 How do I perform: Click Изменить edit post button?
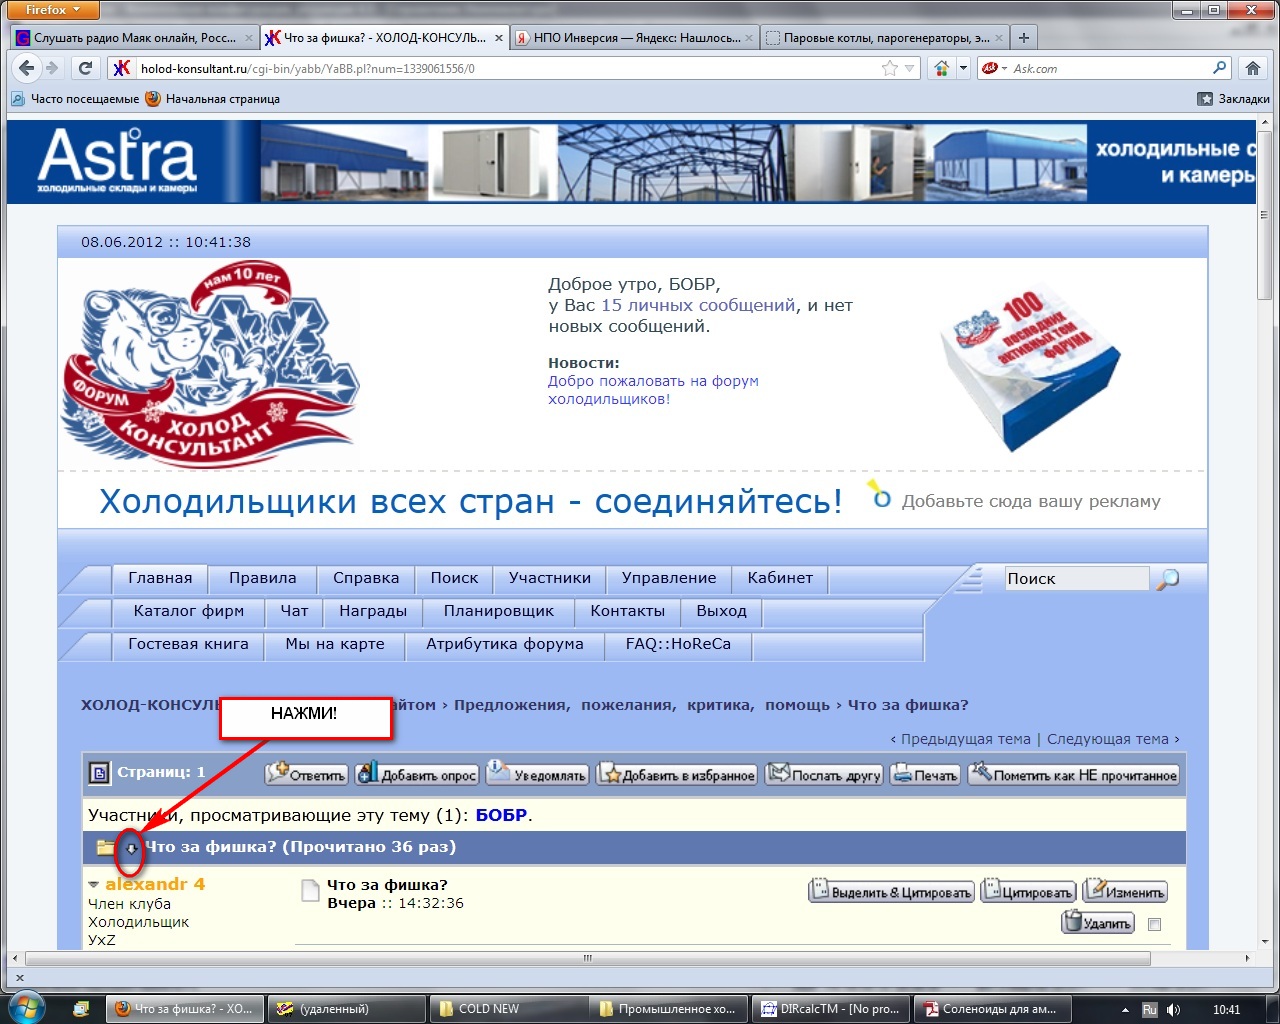coord(1125,891)
